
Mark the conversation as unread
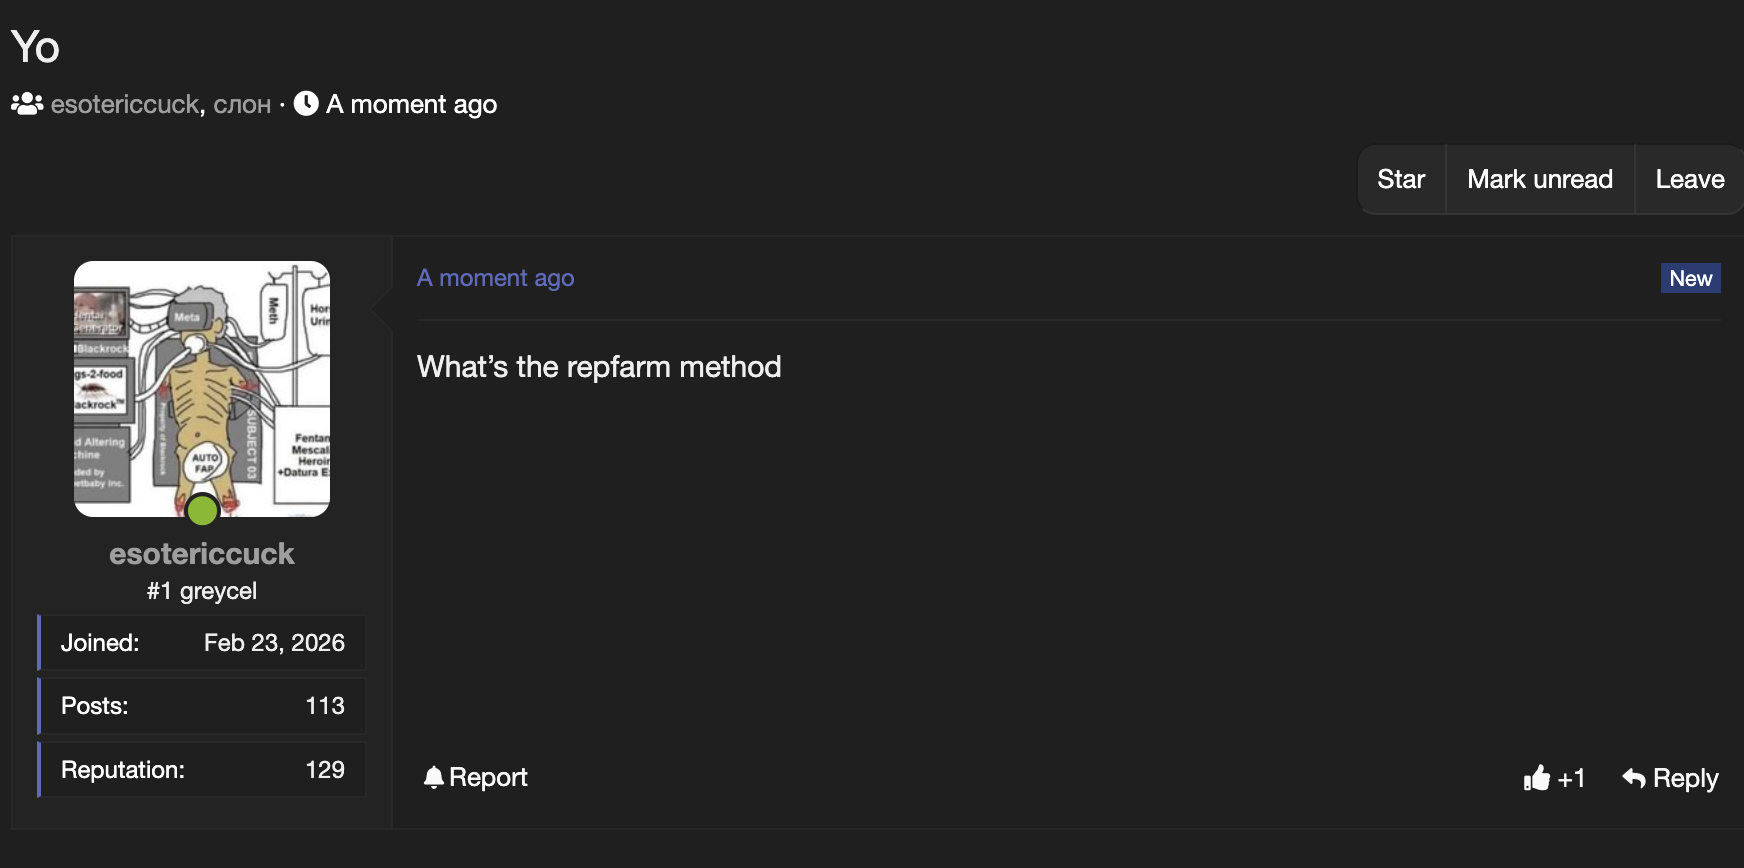click(x=1539, y=179)
